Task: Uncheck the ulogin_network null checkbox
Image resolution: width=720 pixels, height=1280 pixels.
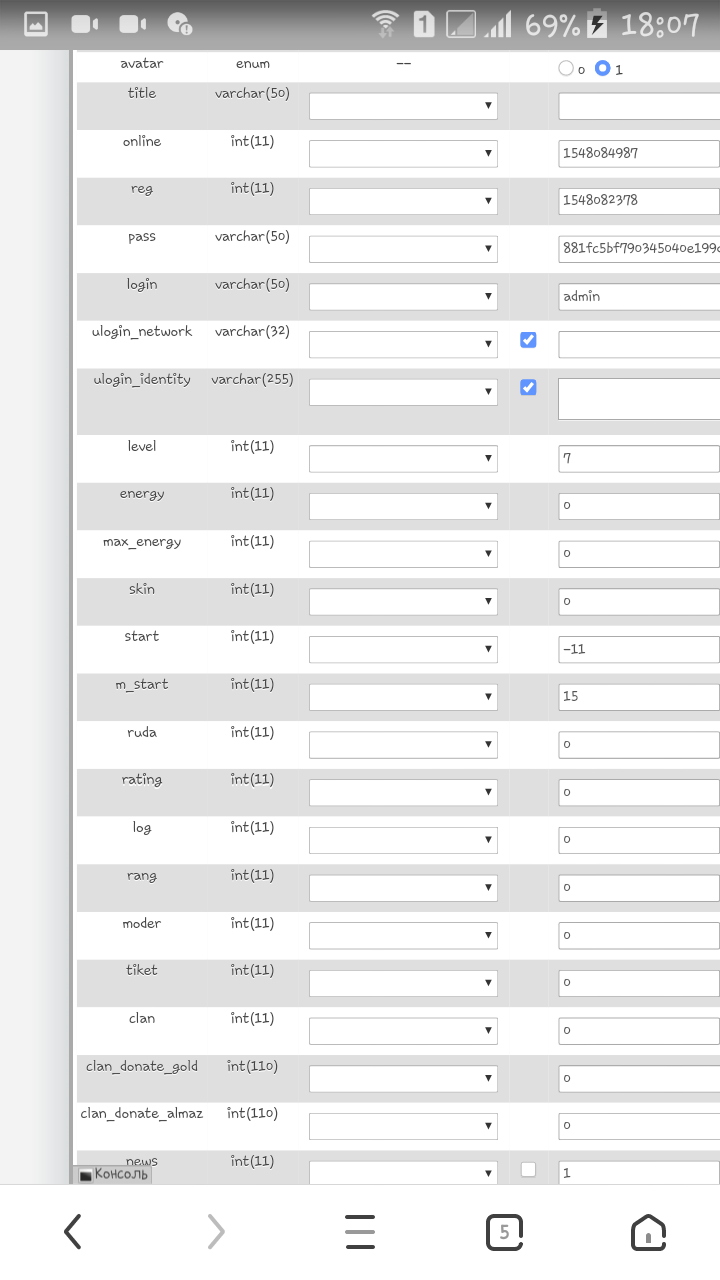Action: [528, 340]
